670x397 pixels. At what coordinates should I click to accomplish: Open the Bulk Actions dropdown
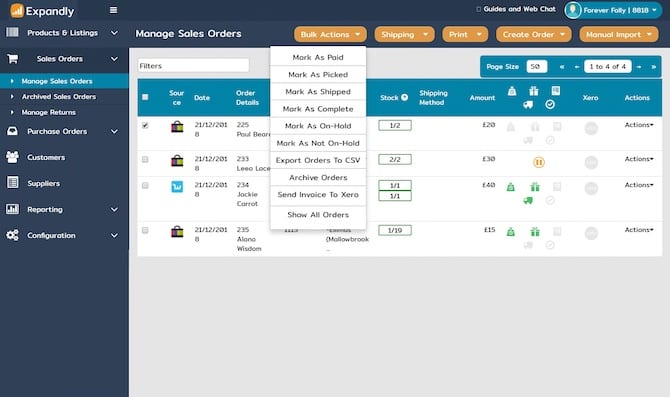330,34
